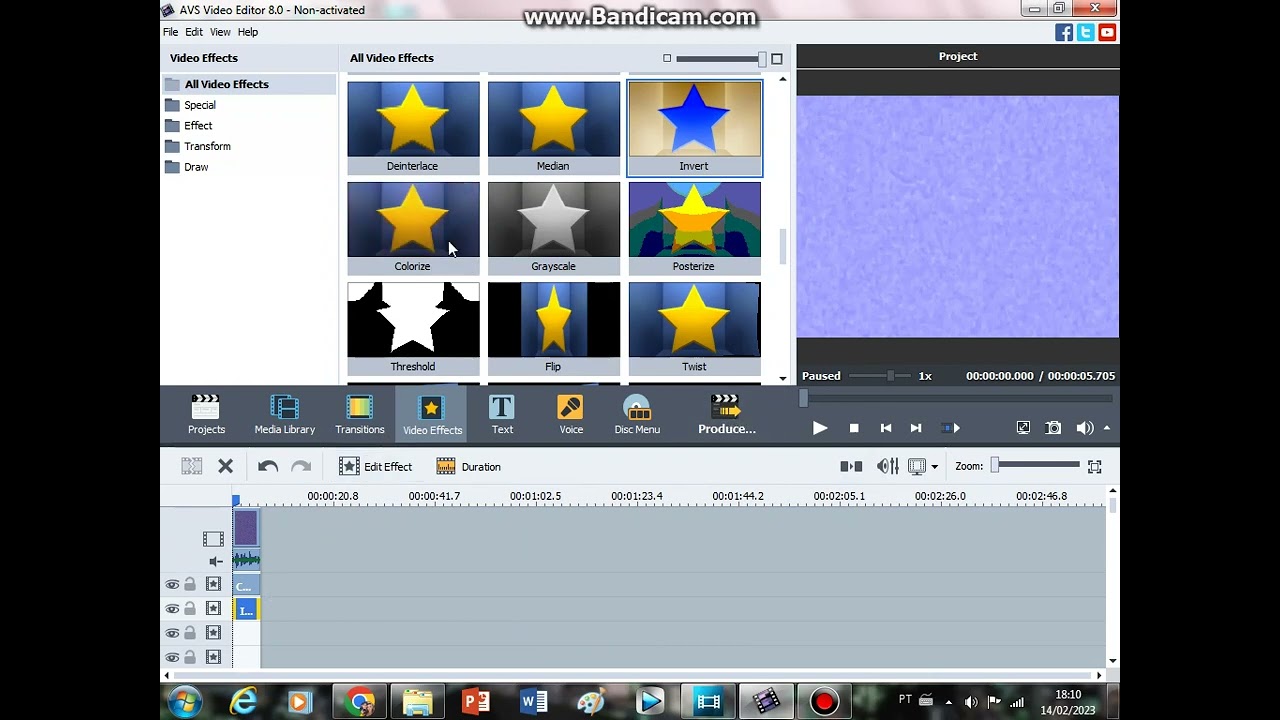
Task: Select the Median effect thumbnail
Action: click(x=553, y=127)
